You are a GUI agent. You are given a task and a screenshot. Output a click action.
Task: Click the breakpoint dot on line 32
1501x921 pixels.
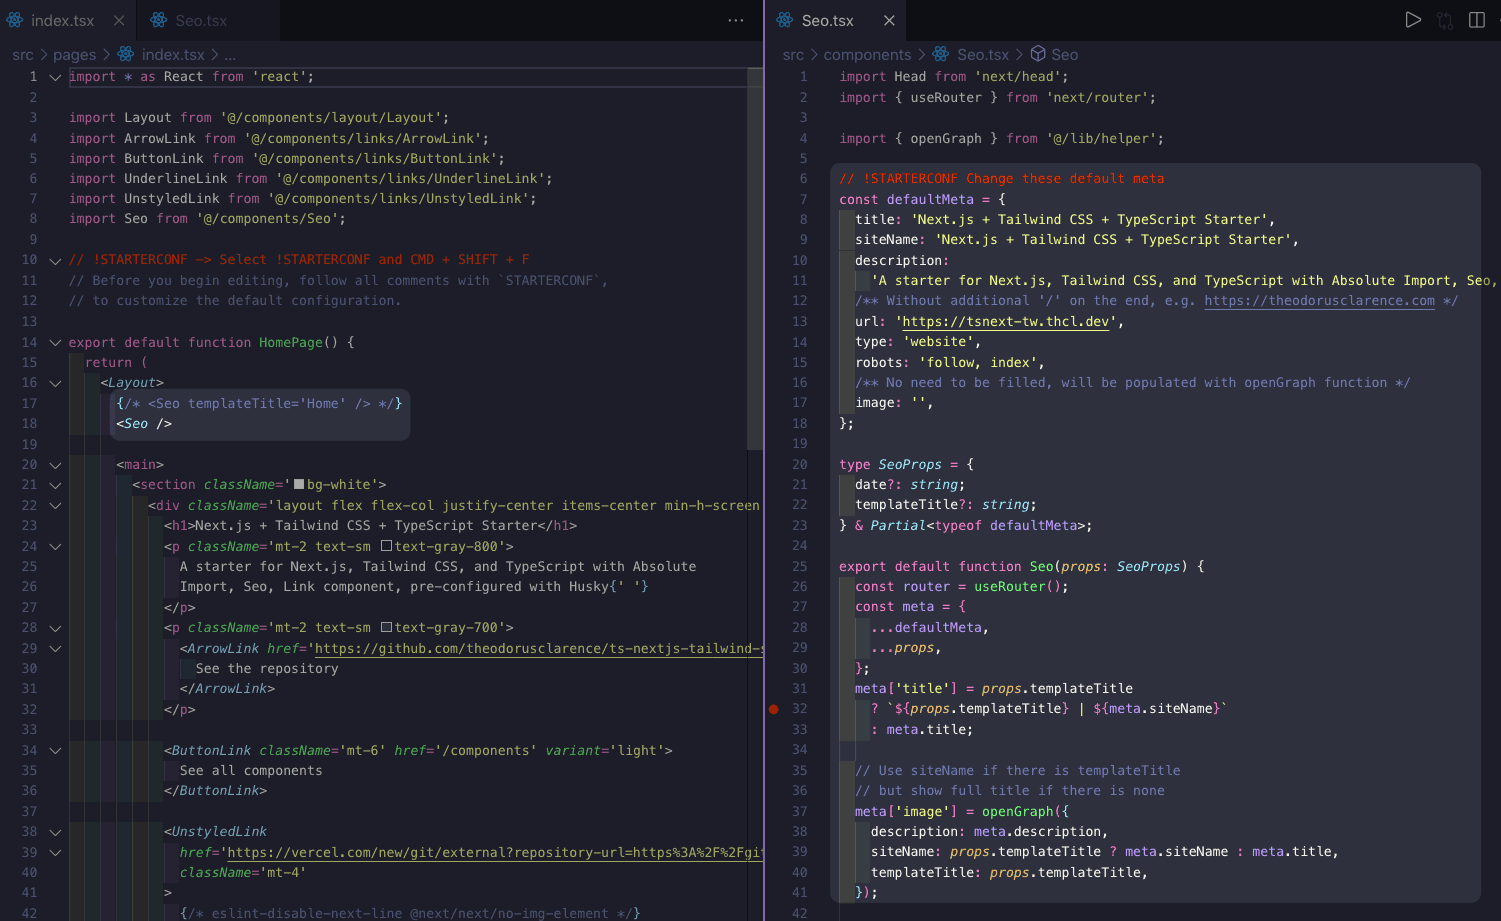(x=774, y=709)
